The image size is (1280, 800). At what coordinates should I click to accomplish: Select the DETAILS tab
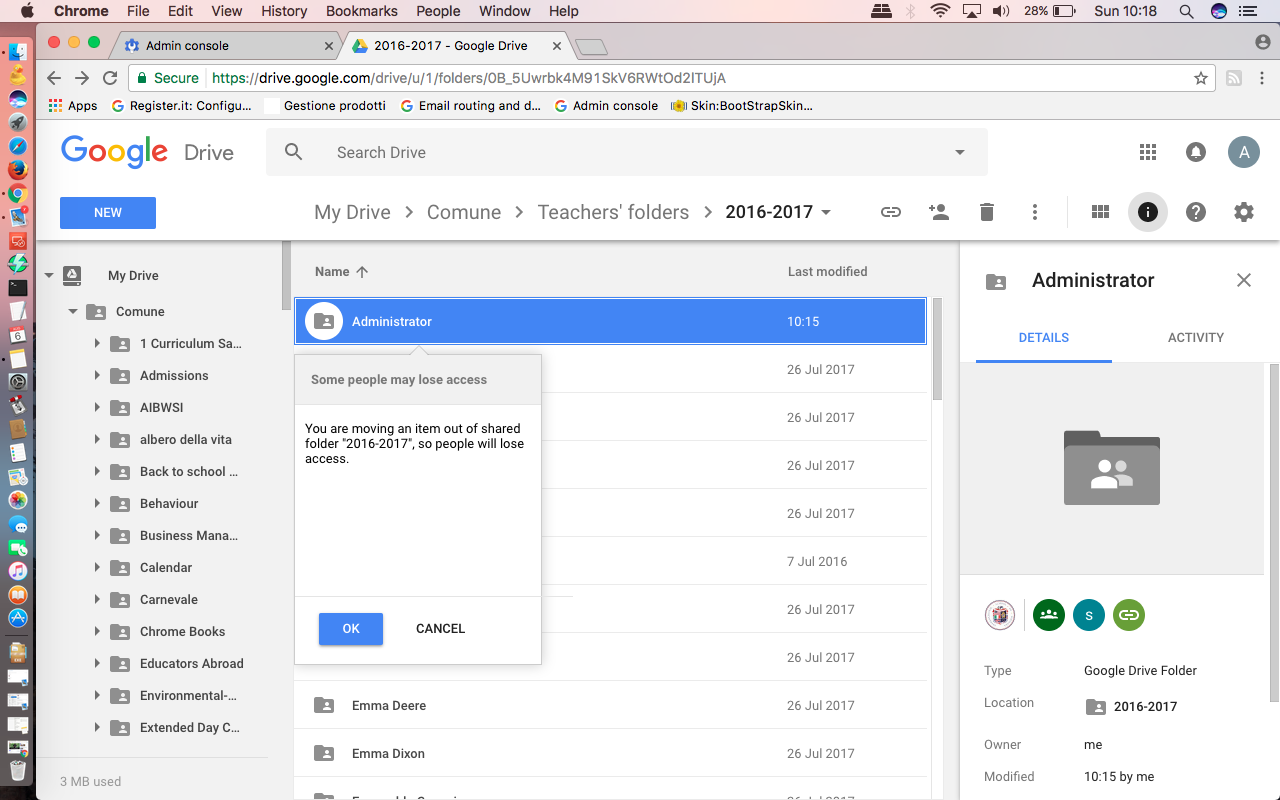click(1044, 337)
